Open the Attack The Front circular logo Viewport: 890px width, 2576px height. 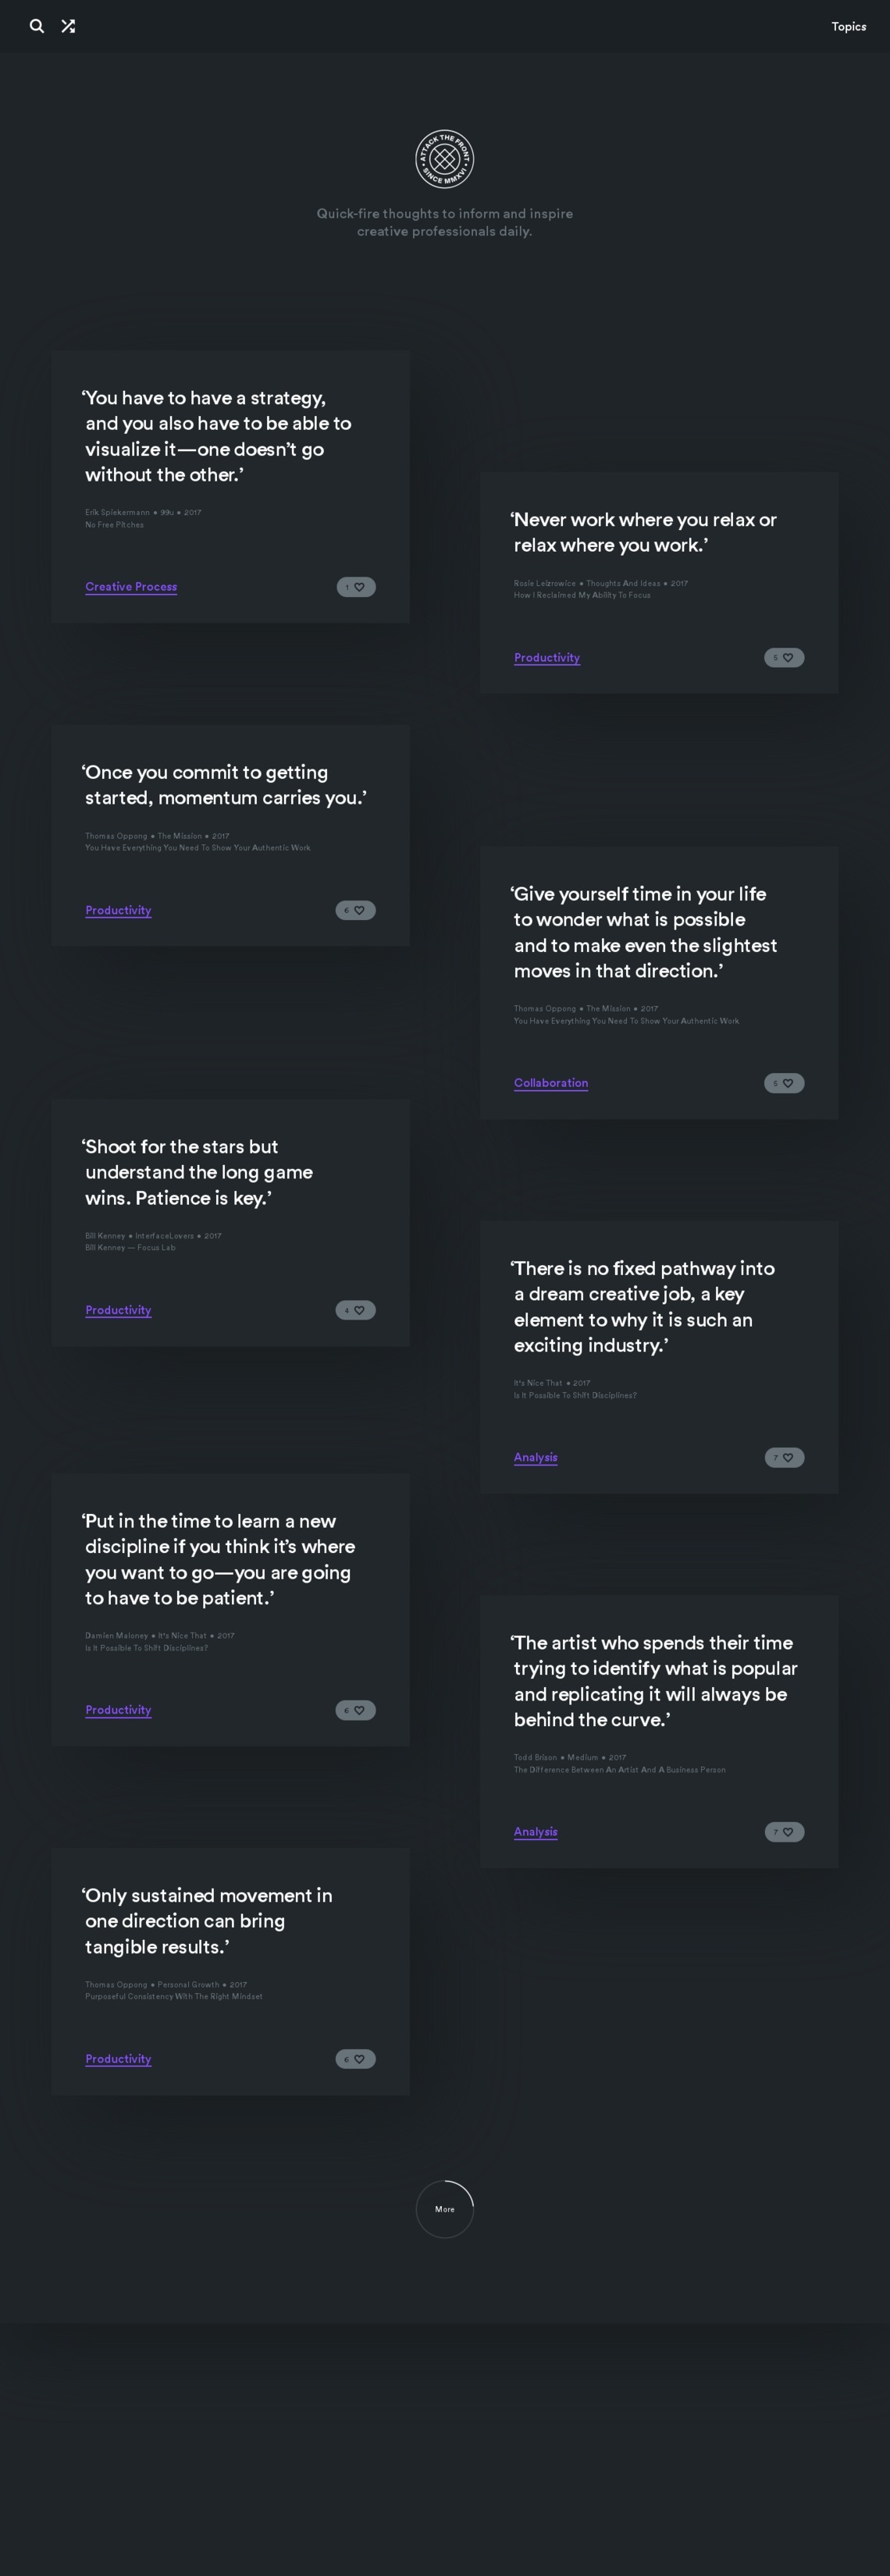click(445, 159)
